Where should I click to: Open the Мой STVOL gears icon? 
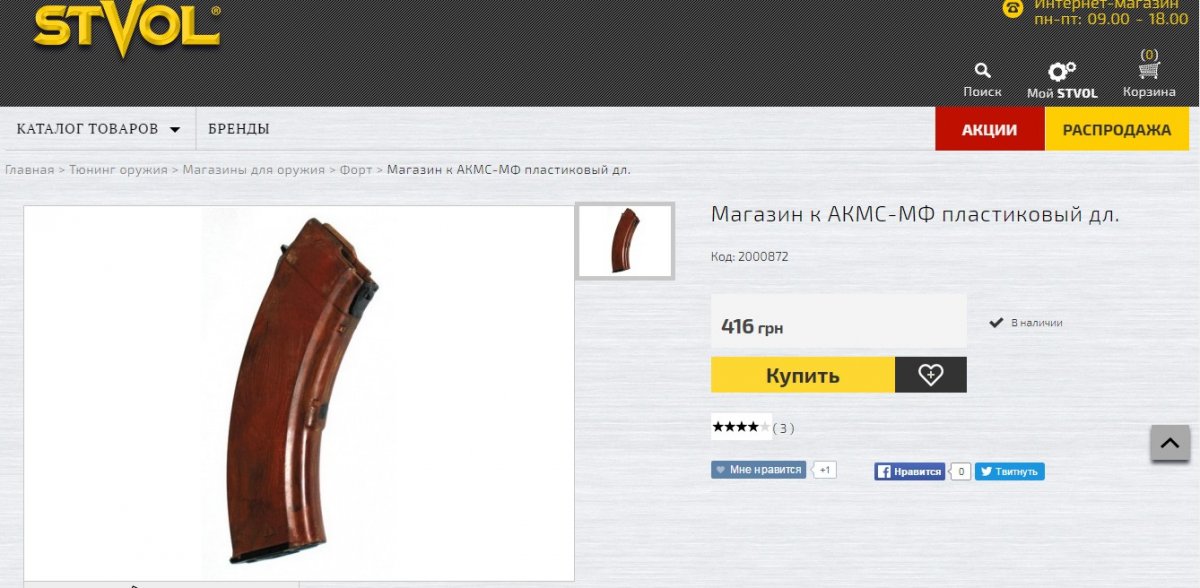coord(1061,72)
